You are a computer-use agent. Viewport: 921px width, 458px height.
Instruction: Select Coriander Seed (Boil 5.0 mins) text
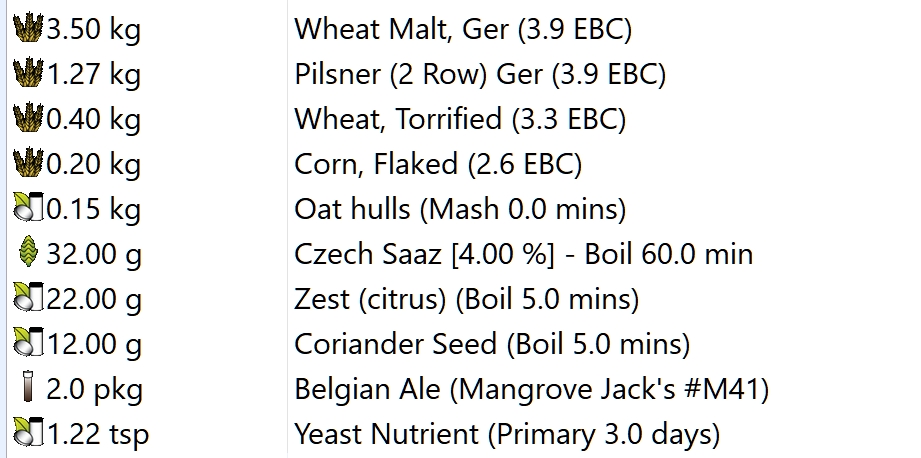492,344
